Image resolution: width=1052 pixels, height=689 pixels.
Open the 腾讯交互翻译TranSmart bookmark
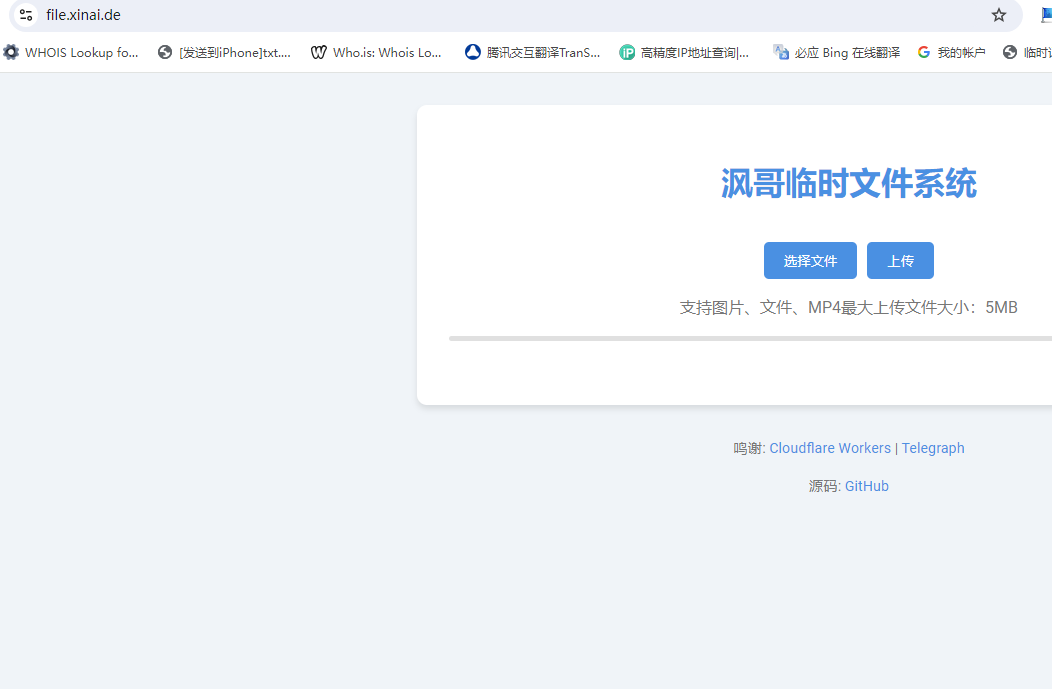533,52
